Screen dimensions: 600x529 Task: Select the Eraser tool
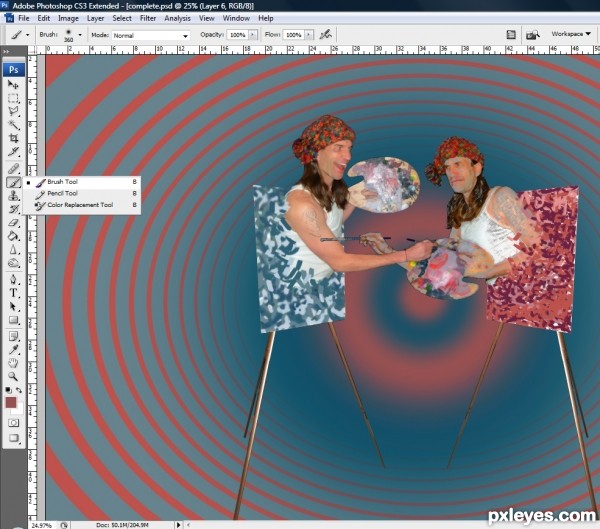pyautogui.click(x=13, y=223)
